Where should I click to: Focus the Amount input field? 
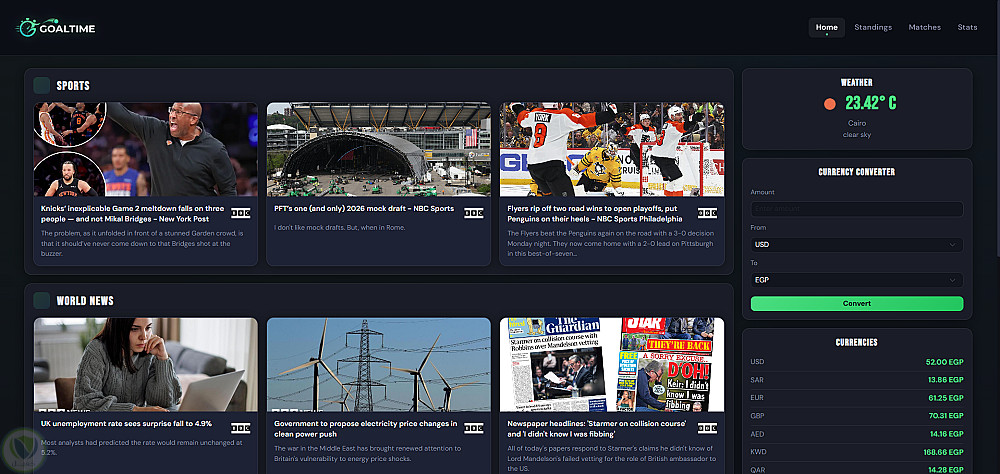(x=857, y=209)
